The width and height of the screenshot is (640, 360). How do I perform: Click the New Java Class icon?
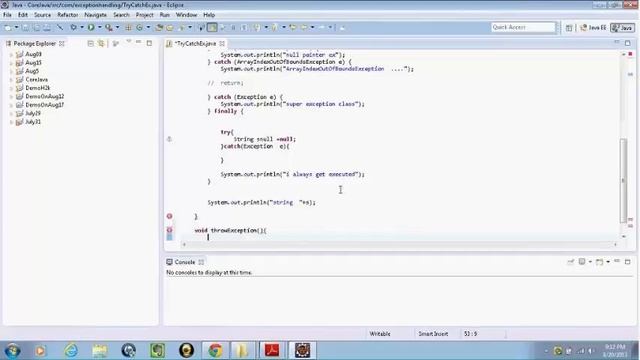tap(140, 27)
